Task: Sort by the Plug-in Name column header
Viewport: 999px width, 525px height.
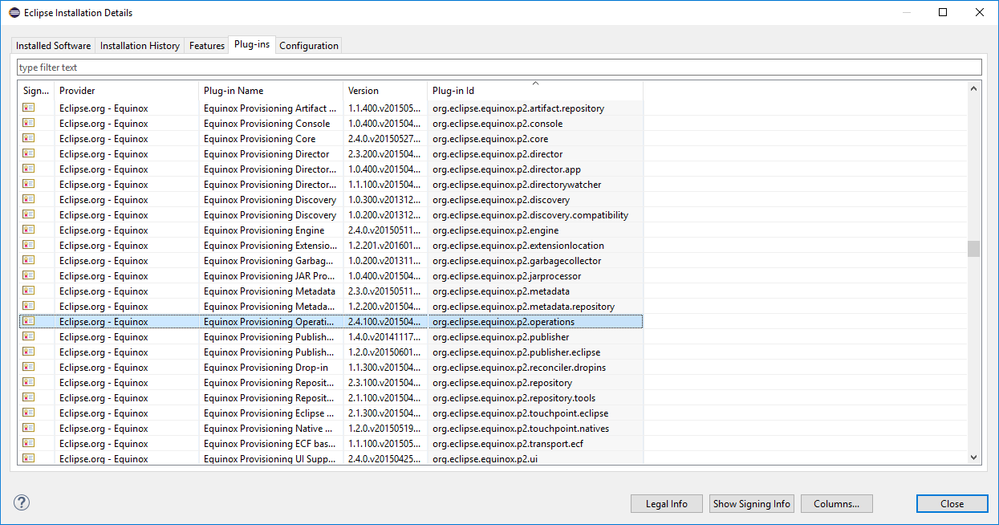Action: 271,90
